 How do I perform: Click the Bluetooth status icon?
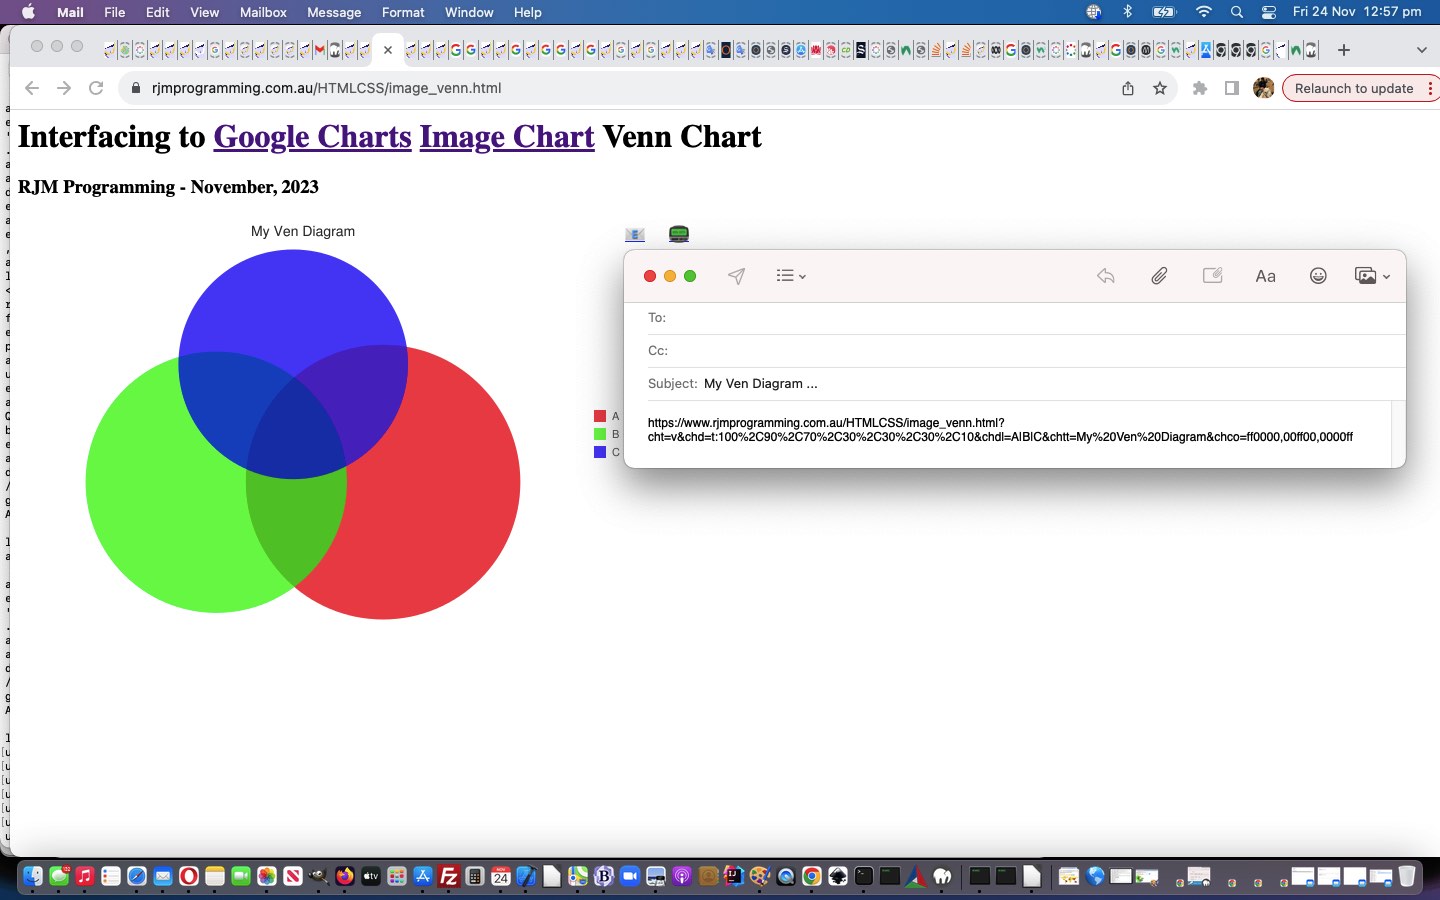1128,12
